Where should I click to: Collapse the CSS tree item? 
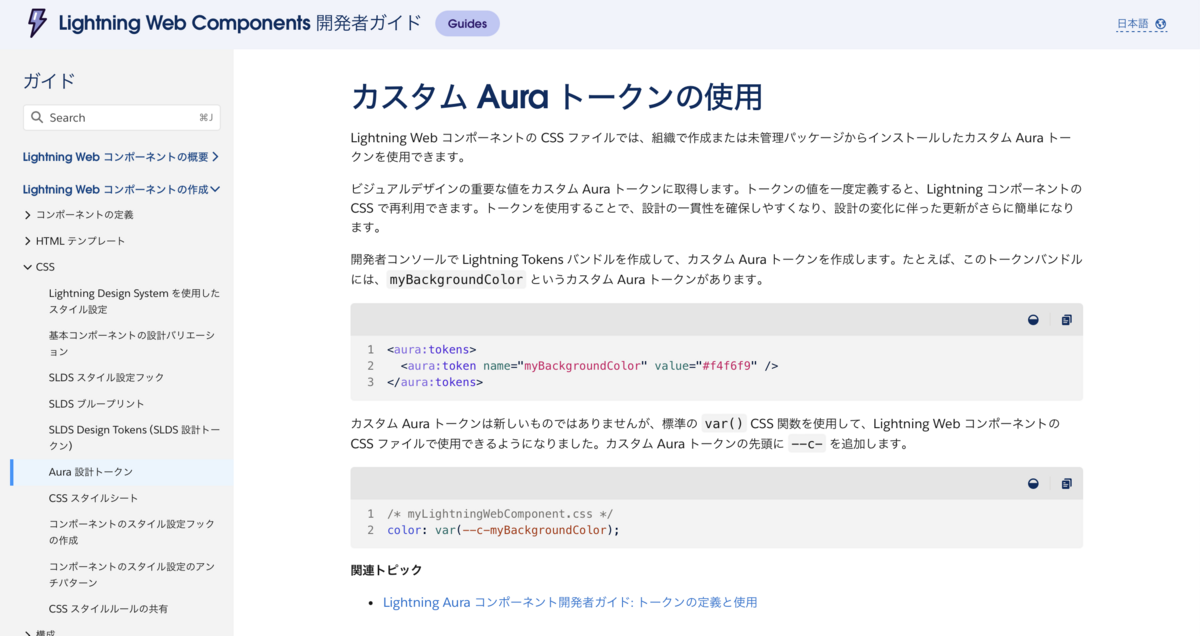point(39,267)
